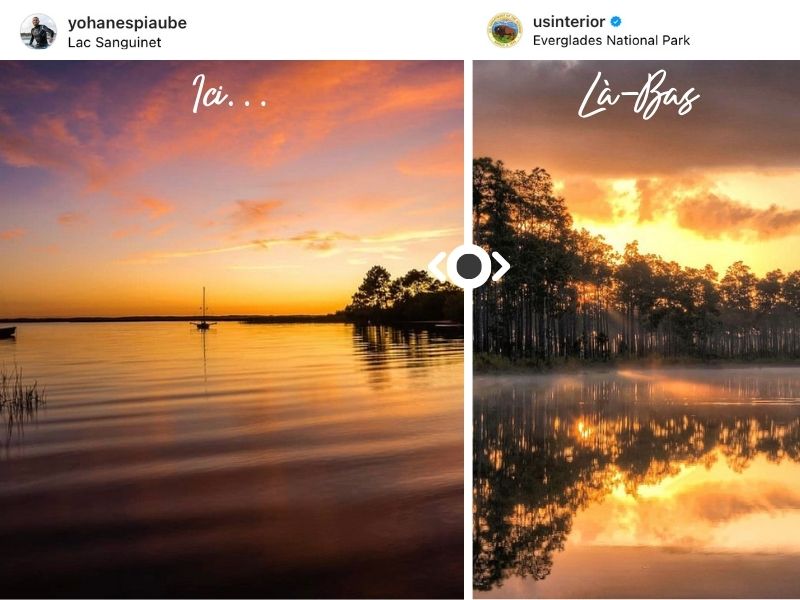The width and height of the screenshot is (800, 600).
Task: Open the yohanespiaube username link
Action: point(127,22)
